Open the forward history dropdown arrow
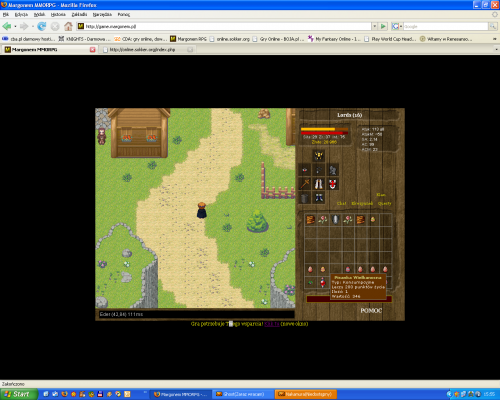The width and height of the screenshot is (500, 400). click(33, 26)
